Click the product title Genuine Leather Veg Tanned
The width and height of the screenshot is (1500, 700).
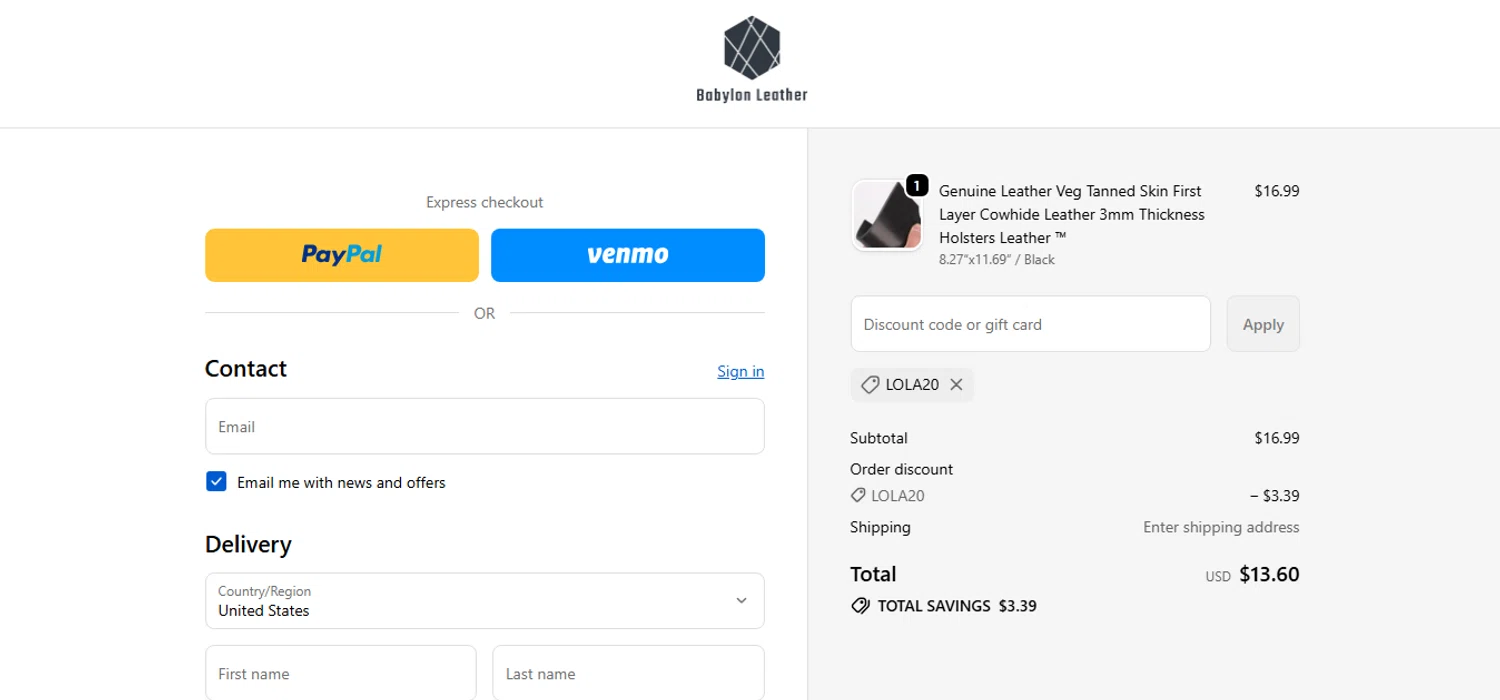(1072, 214)
